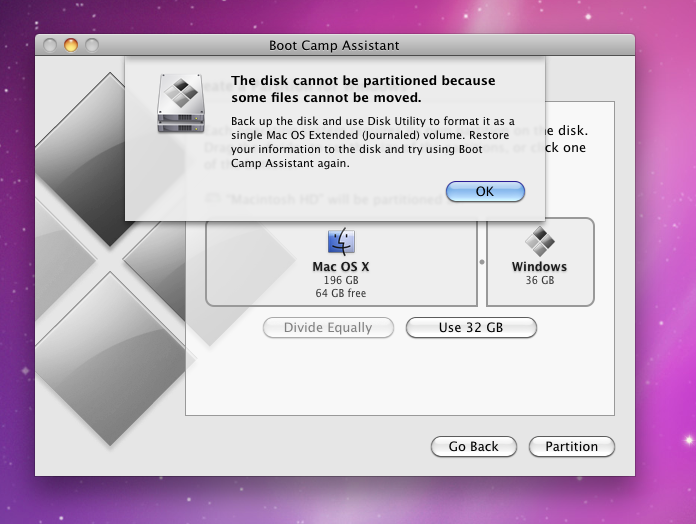The height and width of the screenshot is (524, 696).
Task: Click the Boot Camp disk icon in the dialog
Action: (x=181, y=103)
